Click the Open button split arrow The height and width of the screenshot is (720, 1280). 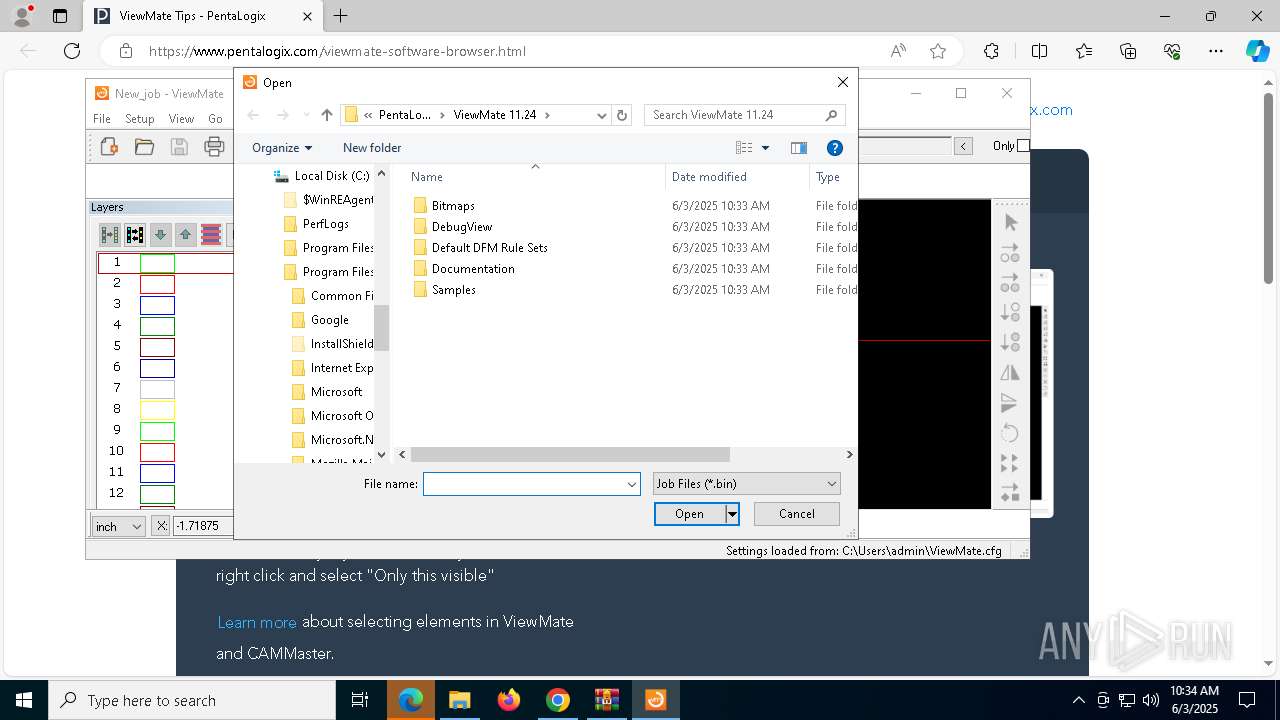coord(732,514)
